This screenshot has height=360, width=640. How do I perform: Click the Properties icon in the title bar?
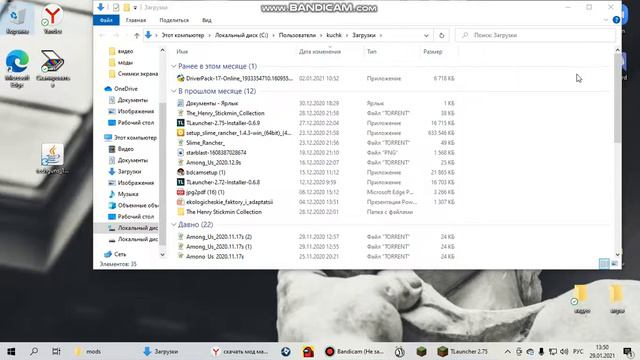(x=116, y=7)
